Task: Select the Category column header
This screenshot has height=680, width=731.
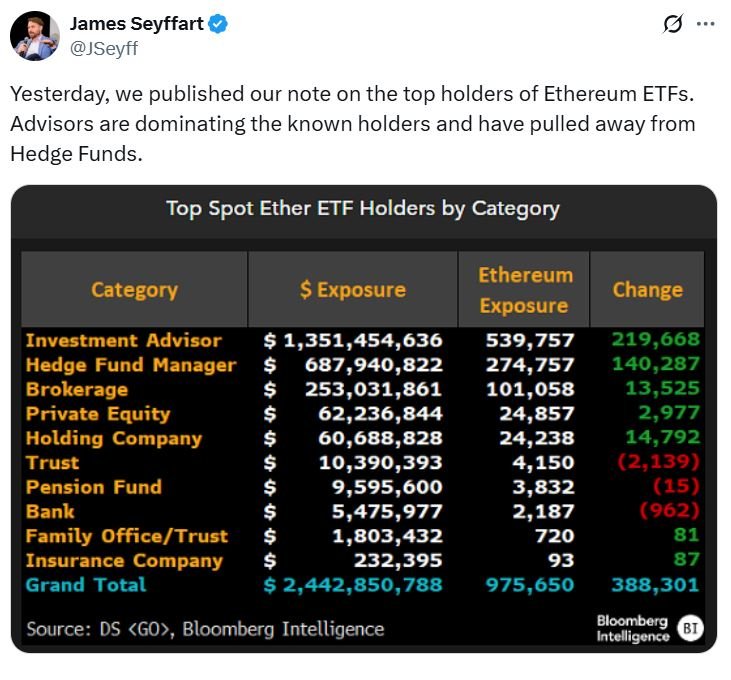Action: point(134,290)
